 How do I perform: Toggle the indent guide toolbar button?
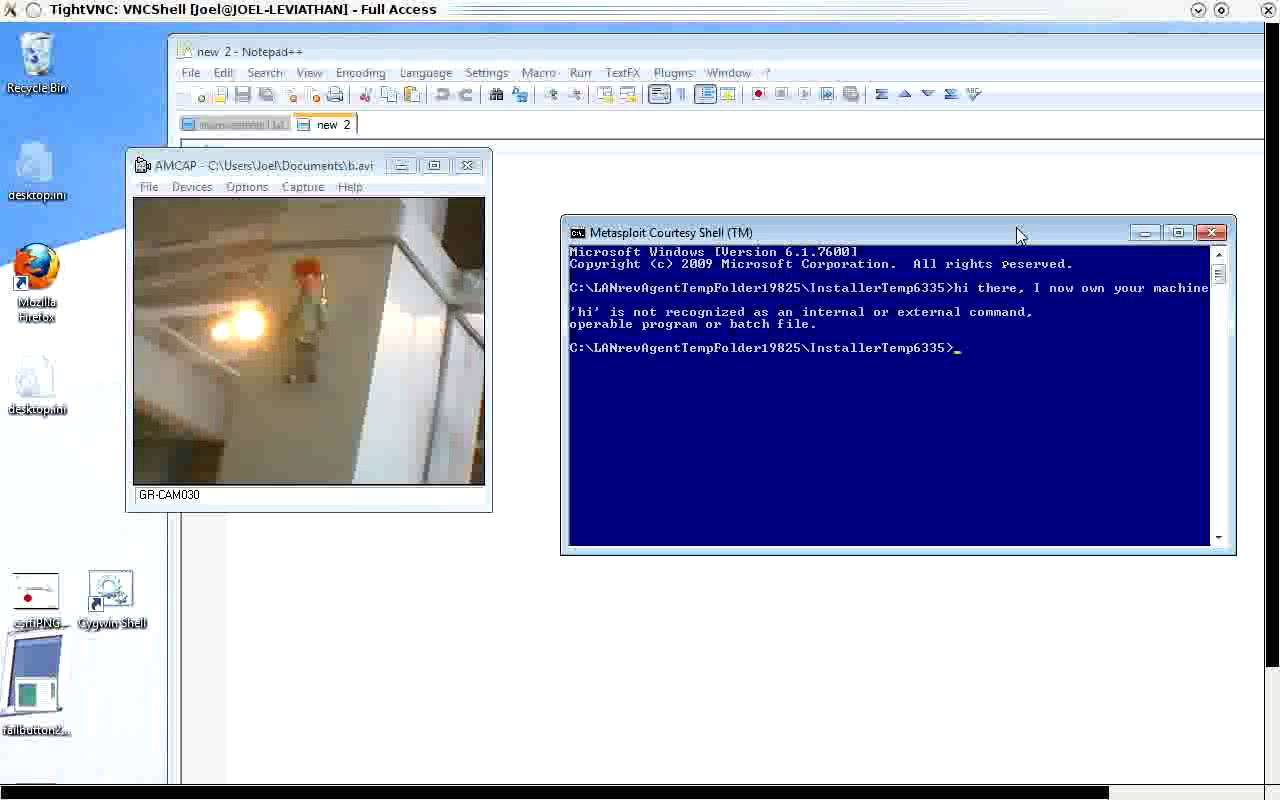[705, 94]
